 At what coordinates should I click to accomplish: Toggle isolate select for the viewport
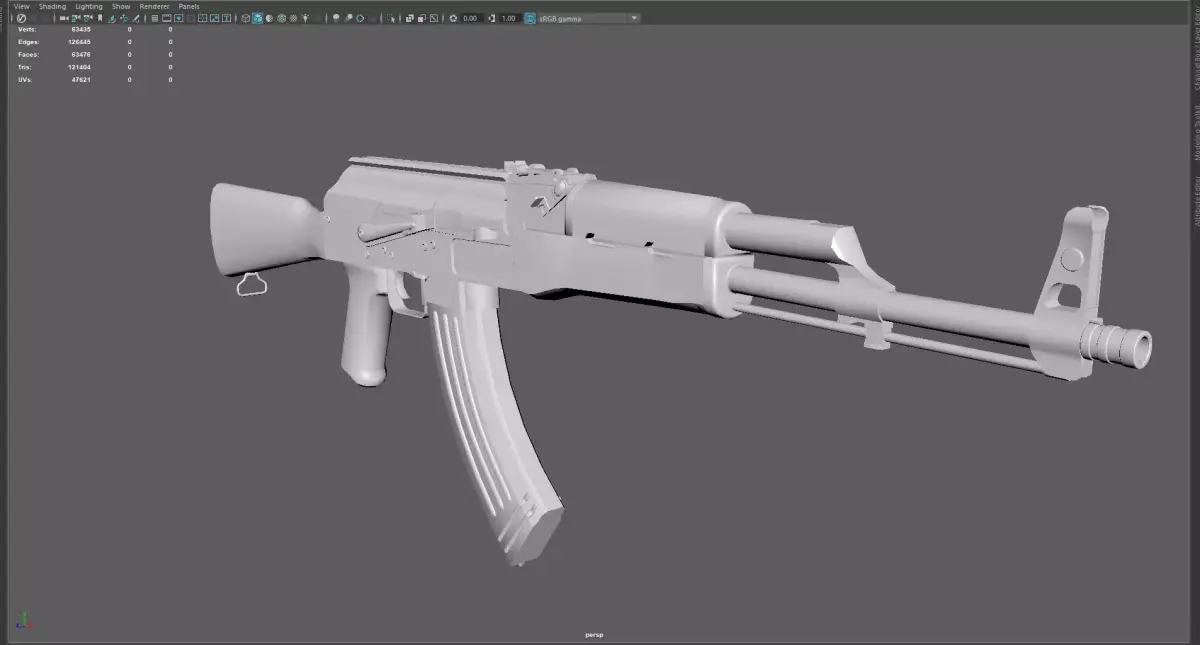(x=393, y=18)
